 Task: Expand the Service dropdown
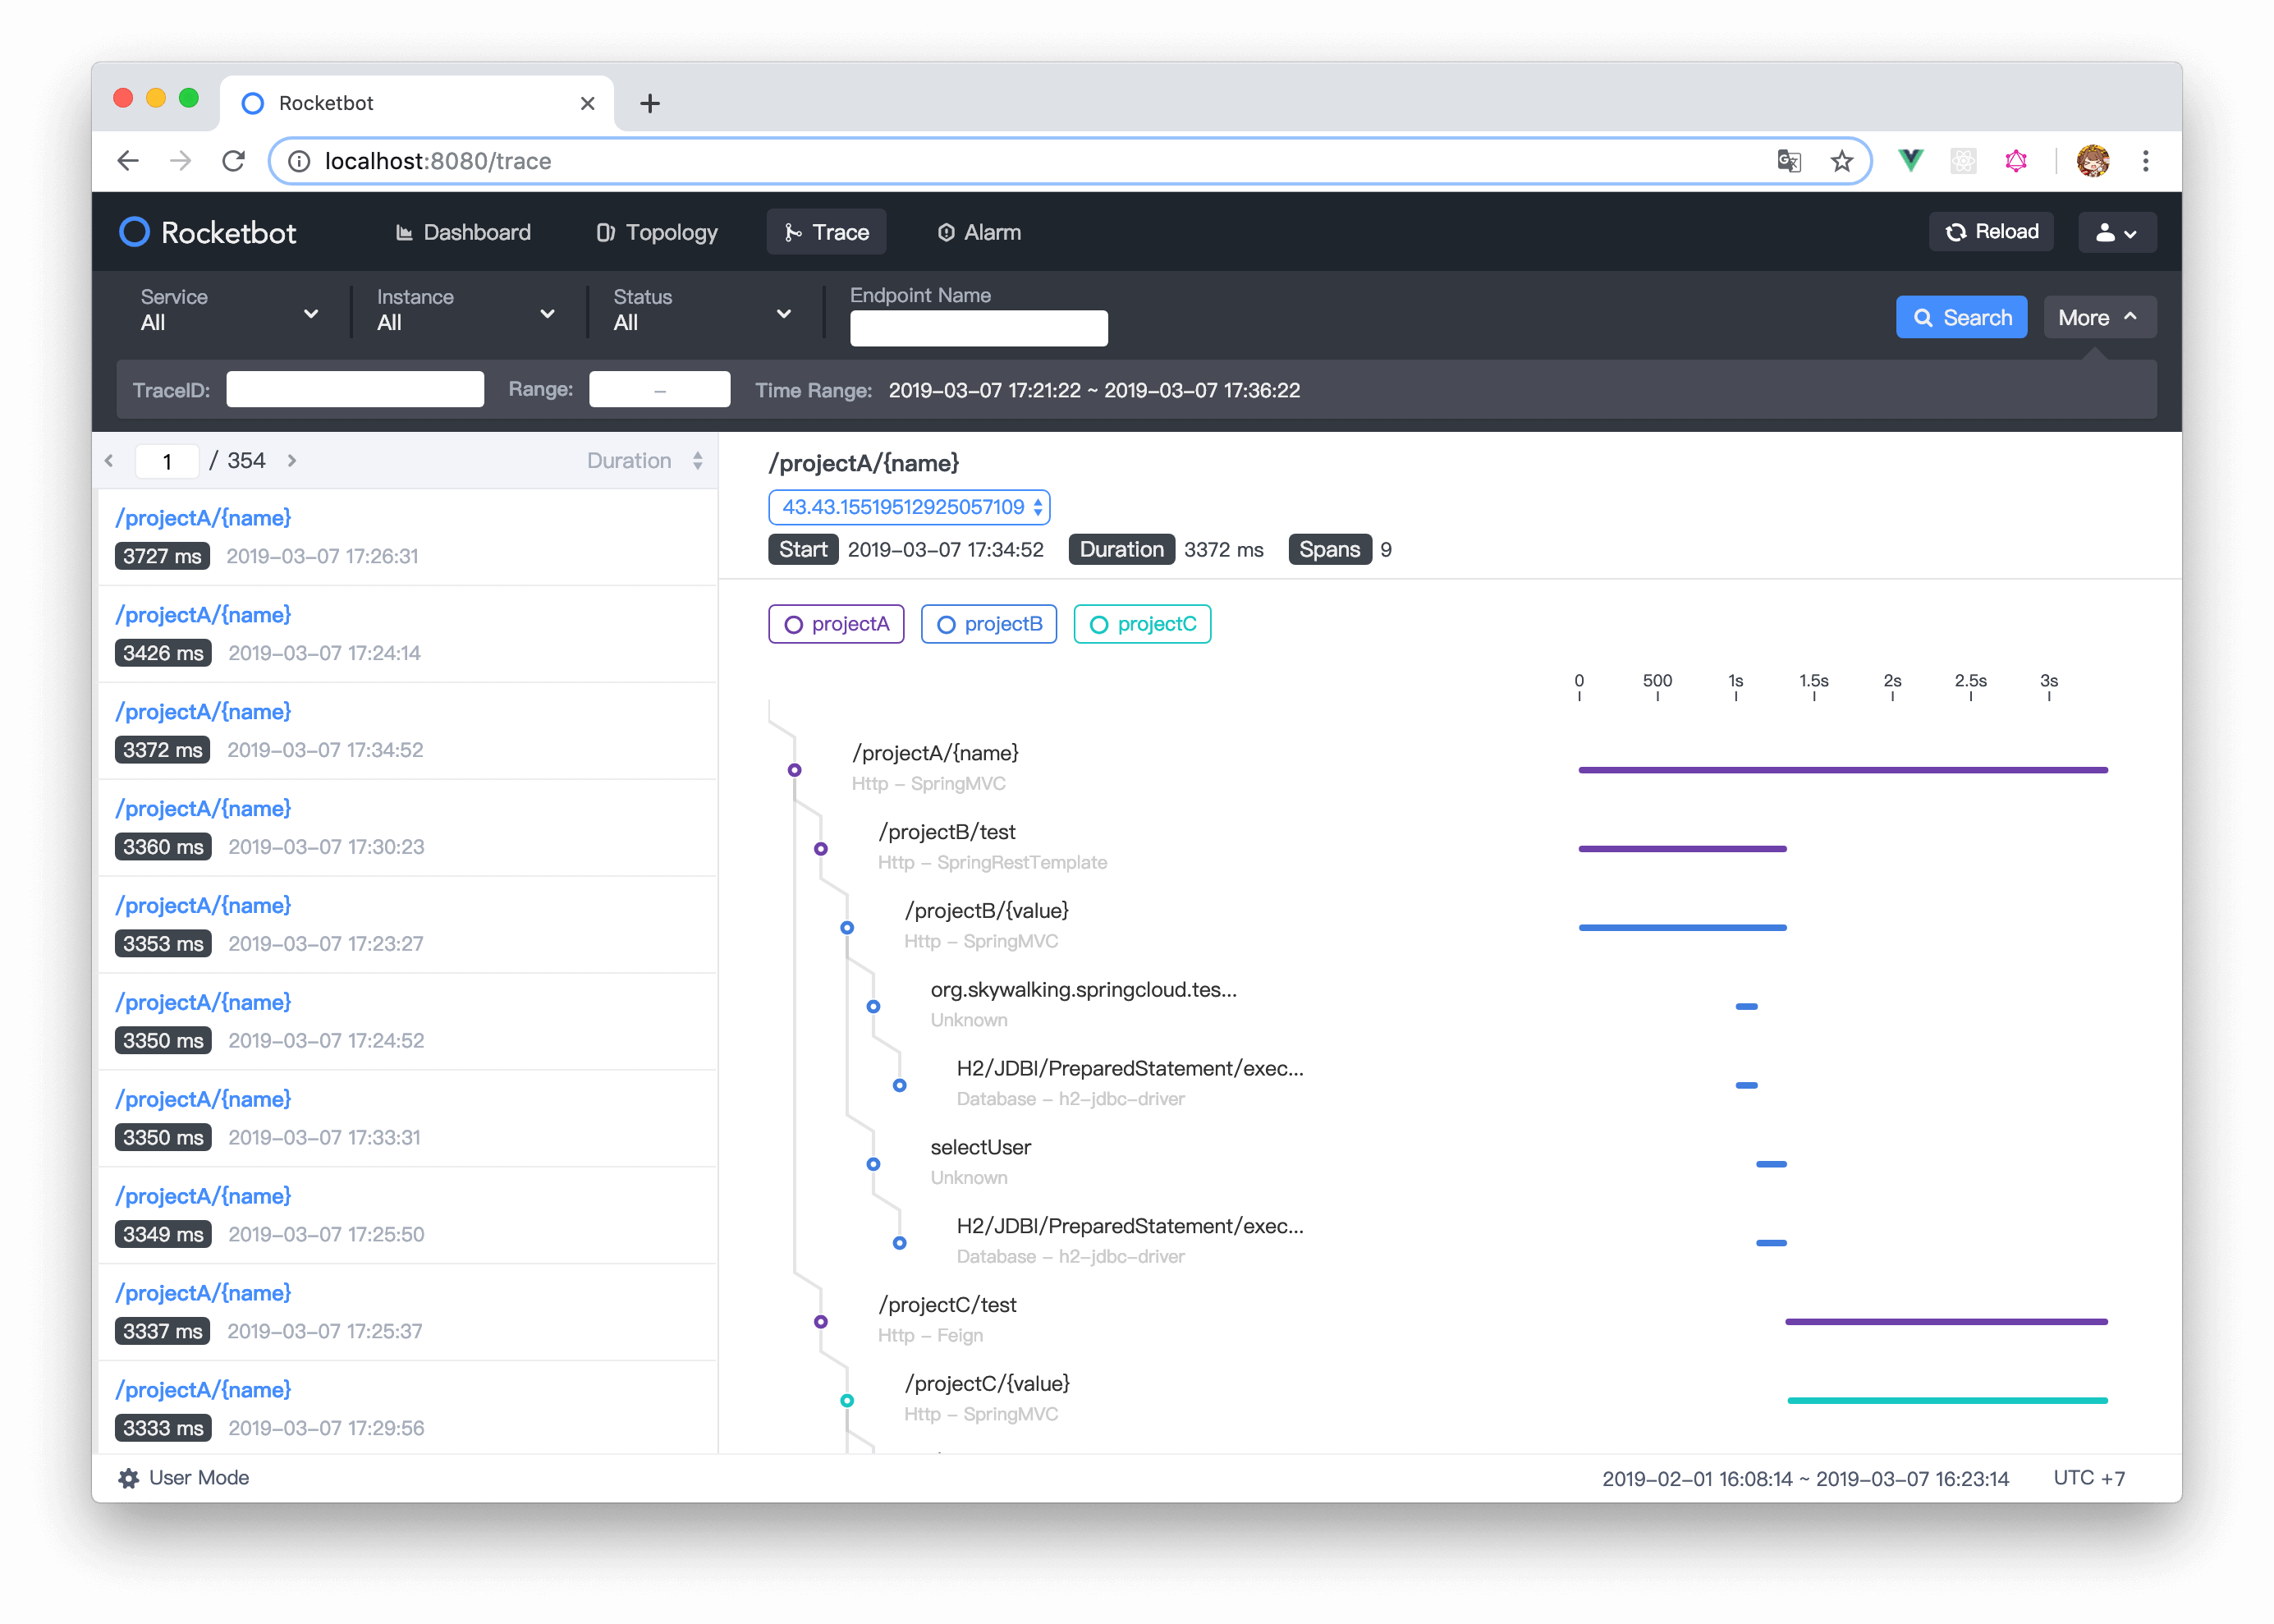point(230,311)
